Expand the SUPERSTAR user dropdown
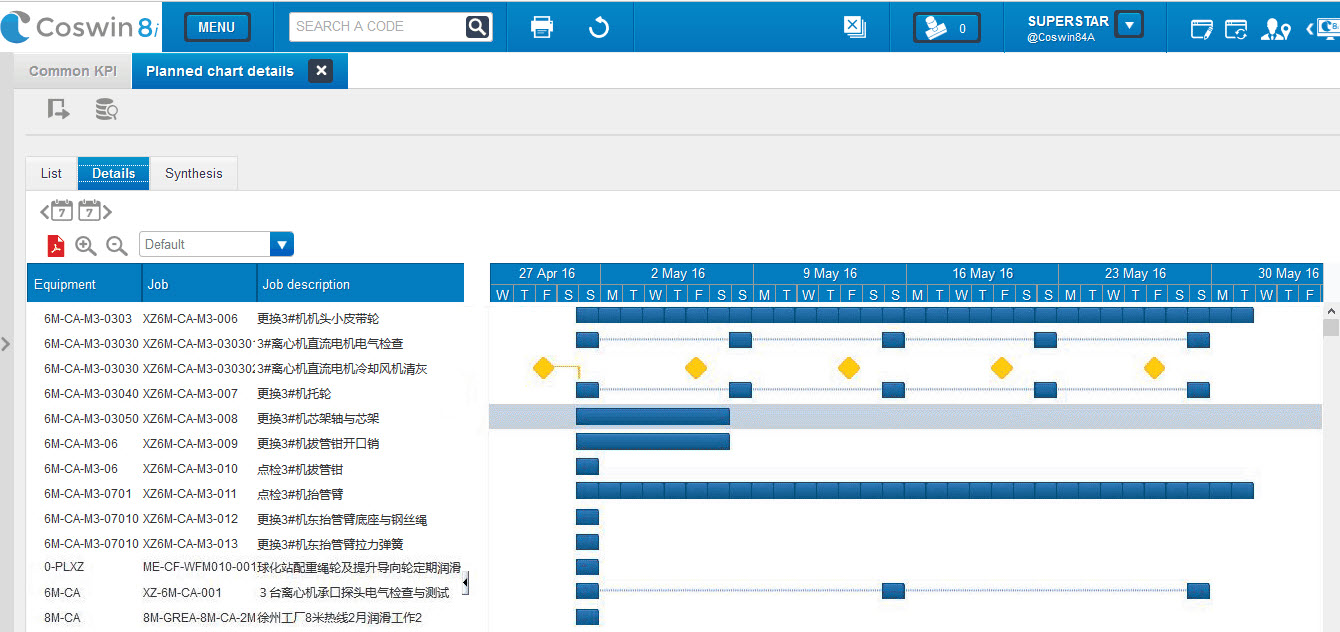Viewport: 1340px width, 632px height. [x=1129, y=24]
